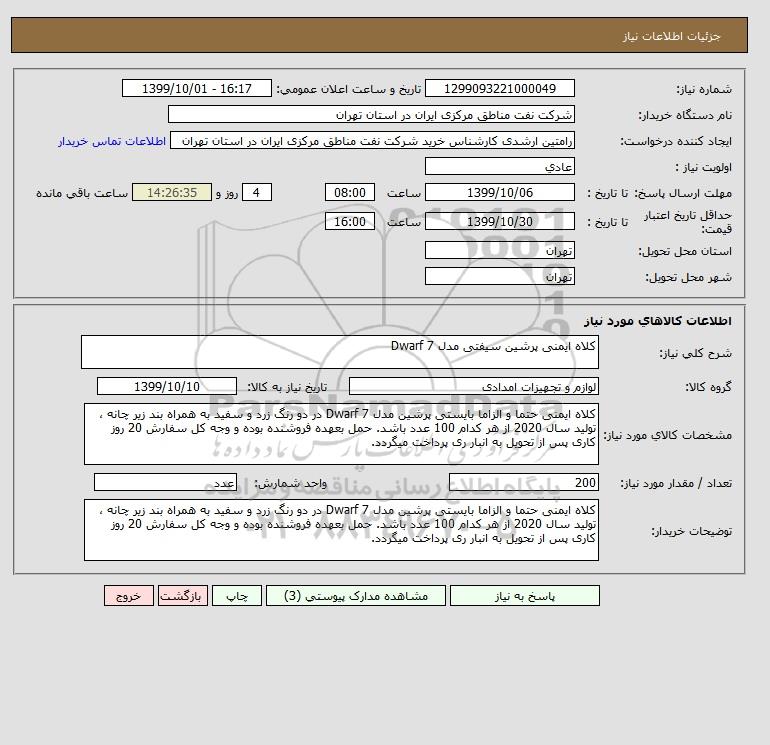Click the واحد شمارش field عدد
The width and height of the screenshot is (770, 745).
coord(165,482)
